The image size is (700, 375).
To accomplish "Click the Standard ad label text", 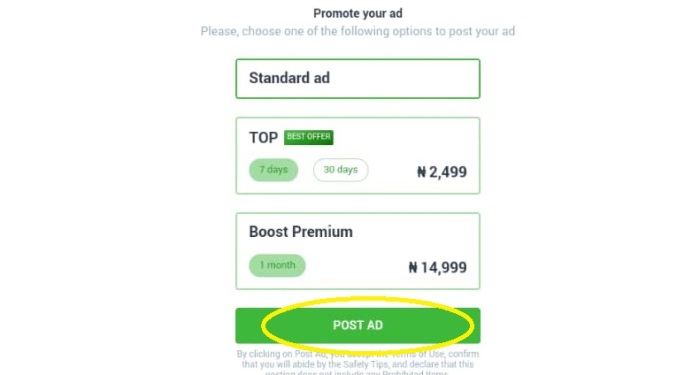I will pos(289,78).
